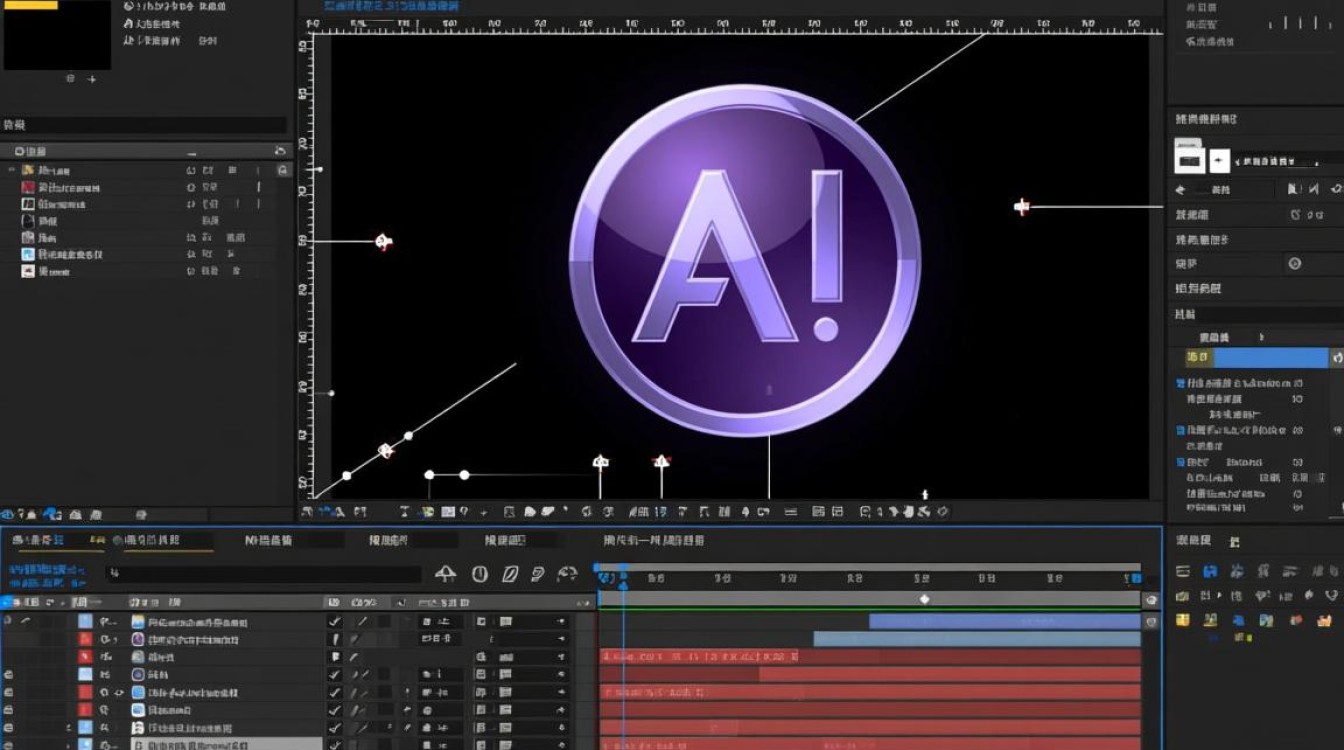
Task: Click into the timeline search input field
Action: click(263, 574)
